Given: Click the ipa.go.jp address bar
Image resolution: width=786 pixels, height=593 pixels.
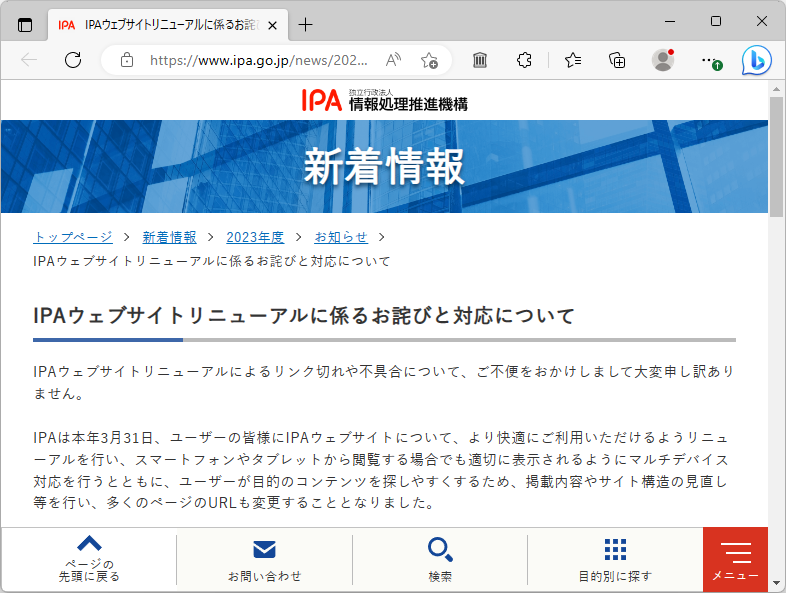Looking at the screenshot, I should 259,60.
